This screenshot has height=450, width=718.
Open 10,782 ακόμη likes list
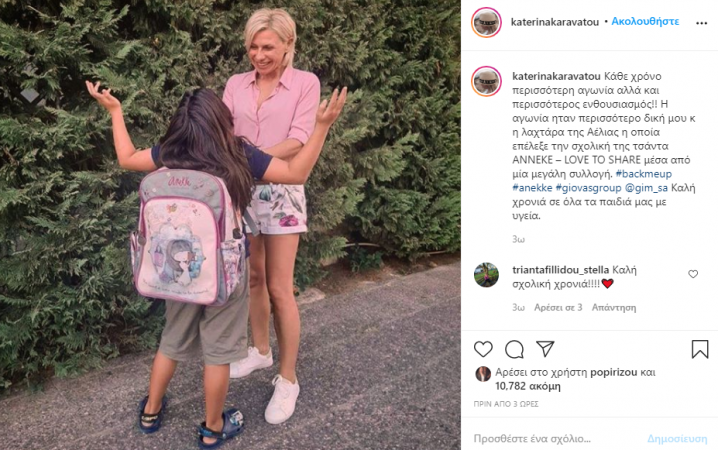point(528,386)
